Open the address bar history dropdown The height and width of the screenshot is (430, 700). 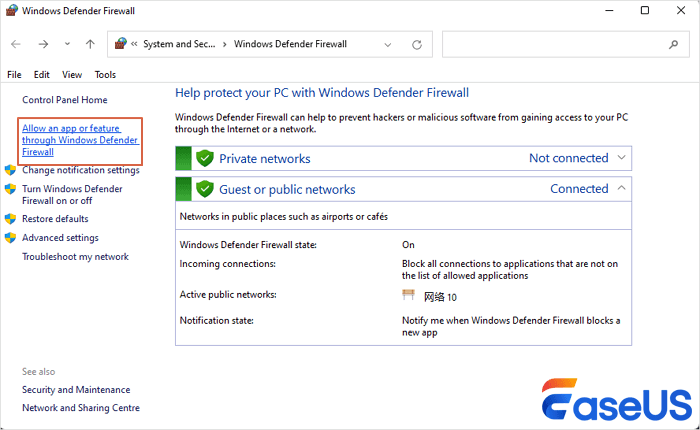(390, 44)
